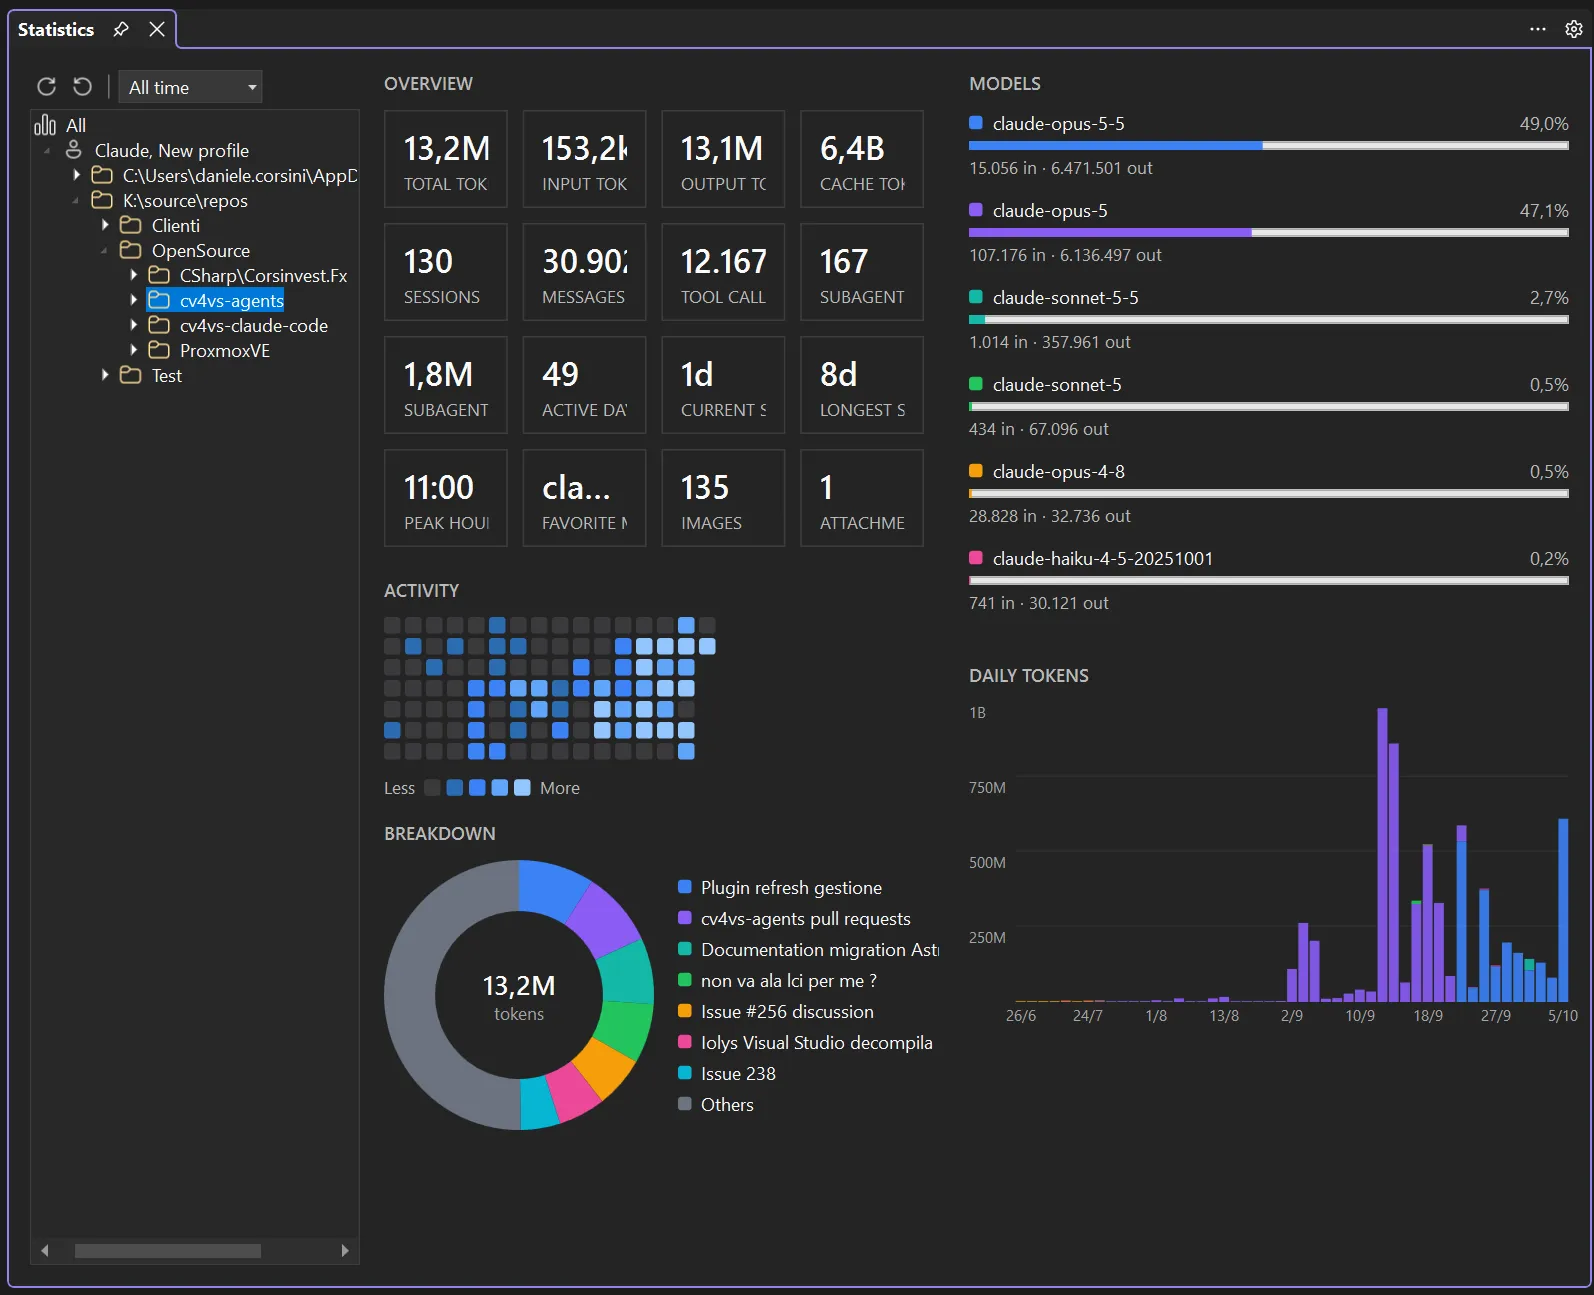
Task: Click the refresh statistics icon
Action: 46,87
